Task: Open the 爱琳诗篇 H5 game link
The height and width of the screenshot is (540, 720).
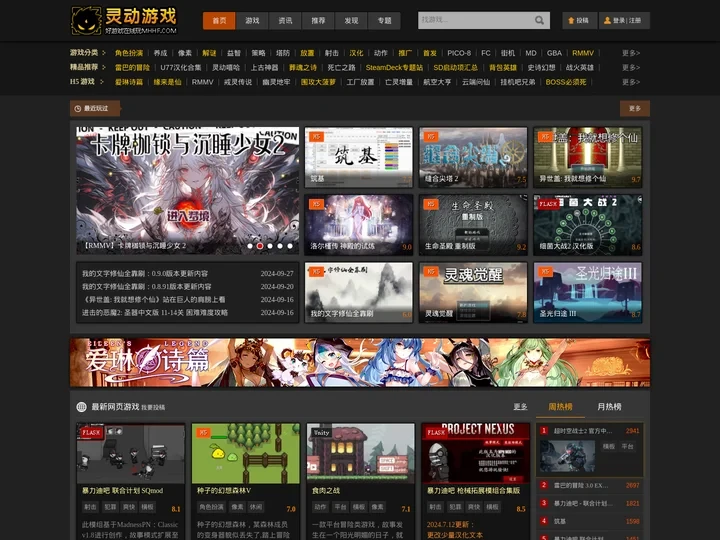Action: pyautogui.click(x=129, y=82)
